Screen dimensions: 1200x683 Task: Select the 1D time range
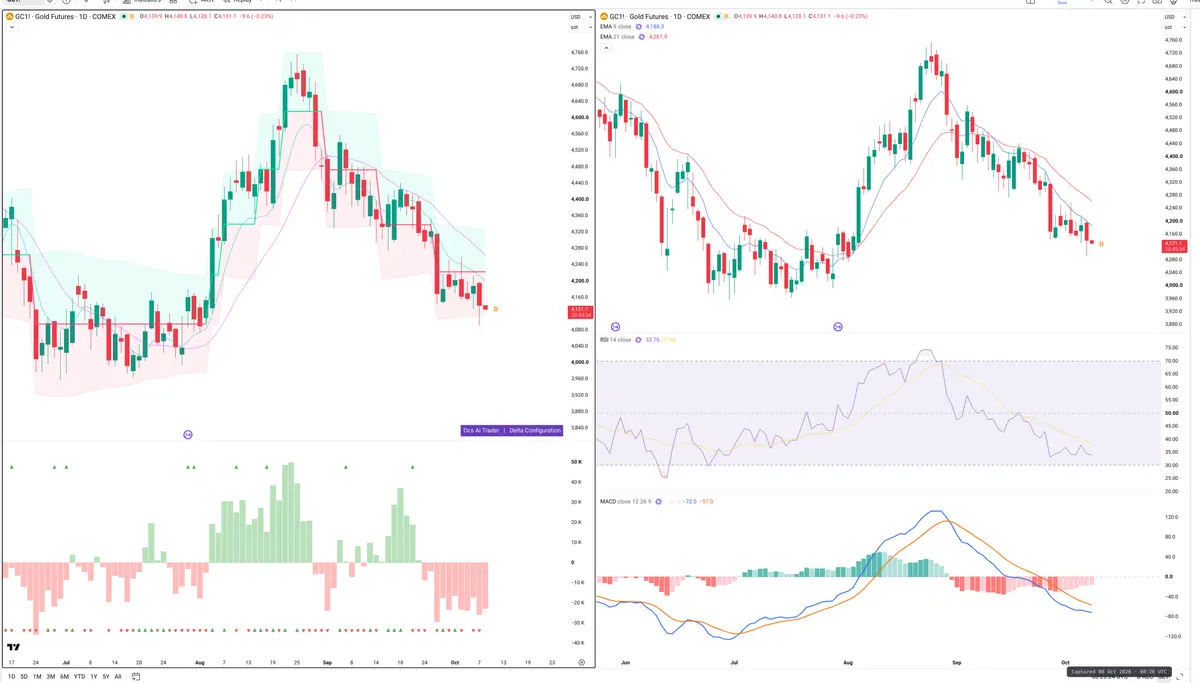pos(12,677)
